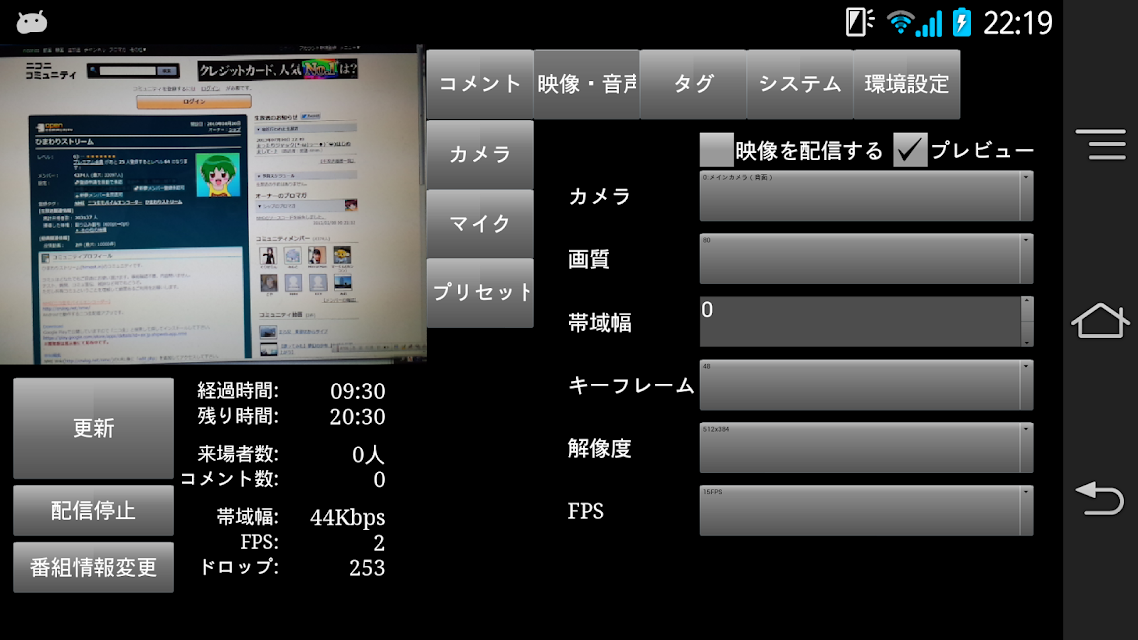Screen dimensions: 1138x640
Task: Switch to the 環境設定 tab
Action: point(906,84)
